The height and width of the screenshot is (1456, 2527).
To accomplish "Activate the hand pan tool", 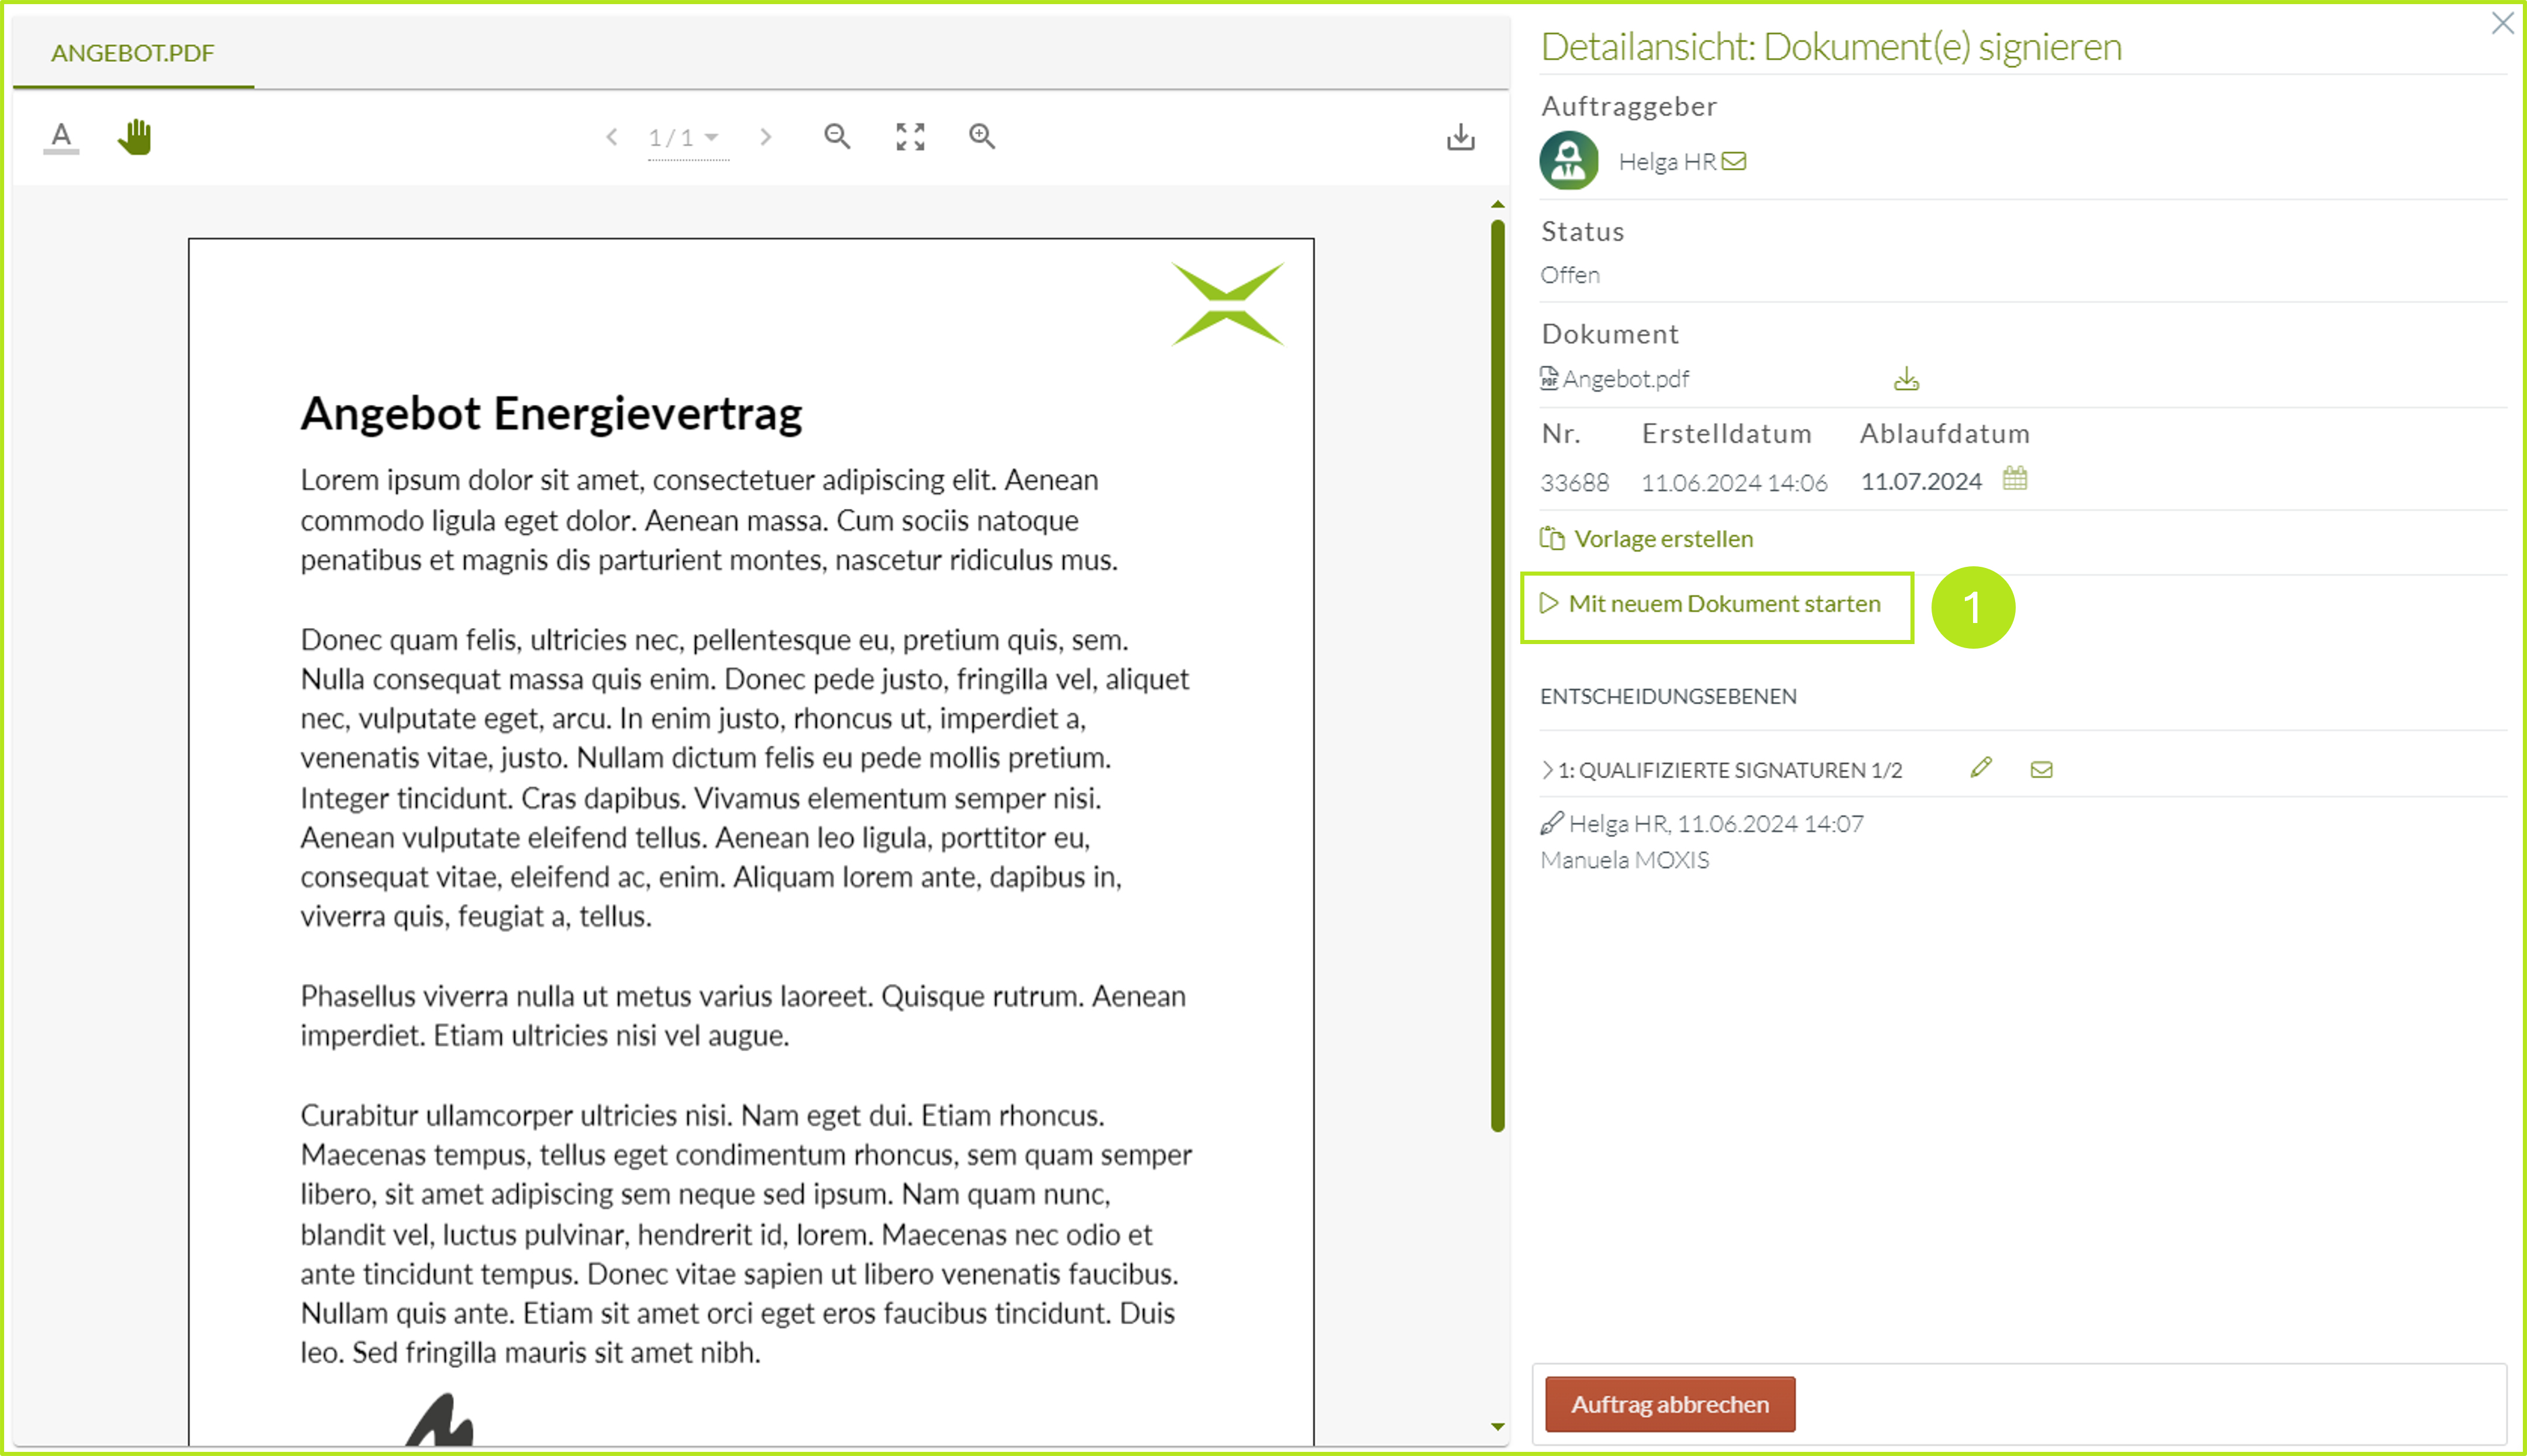I will (x=134, y=136).
